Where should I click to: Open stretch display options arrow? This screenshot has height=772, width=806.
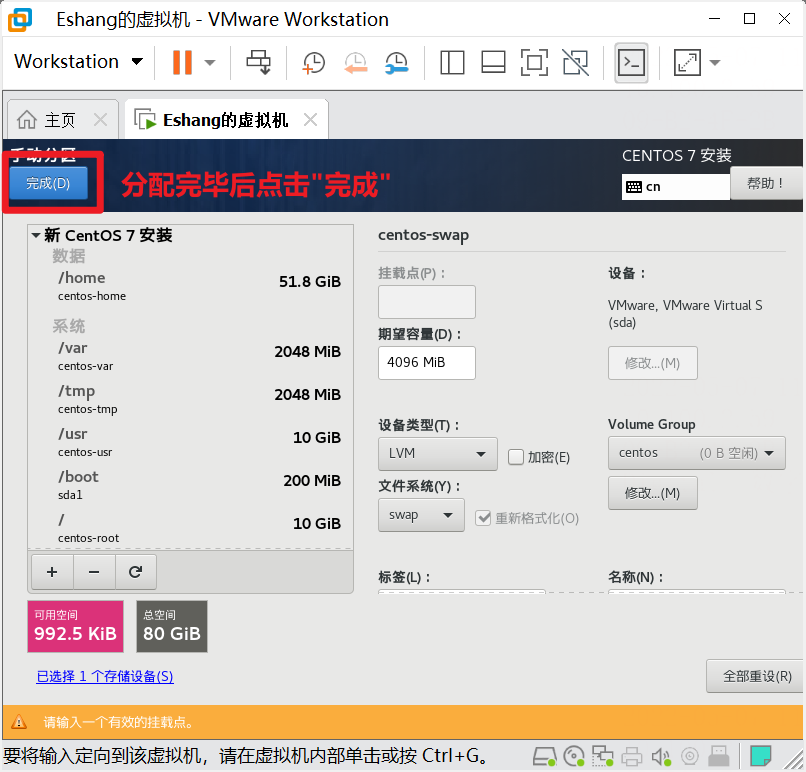pos(715,63)
